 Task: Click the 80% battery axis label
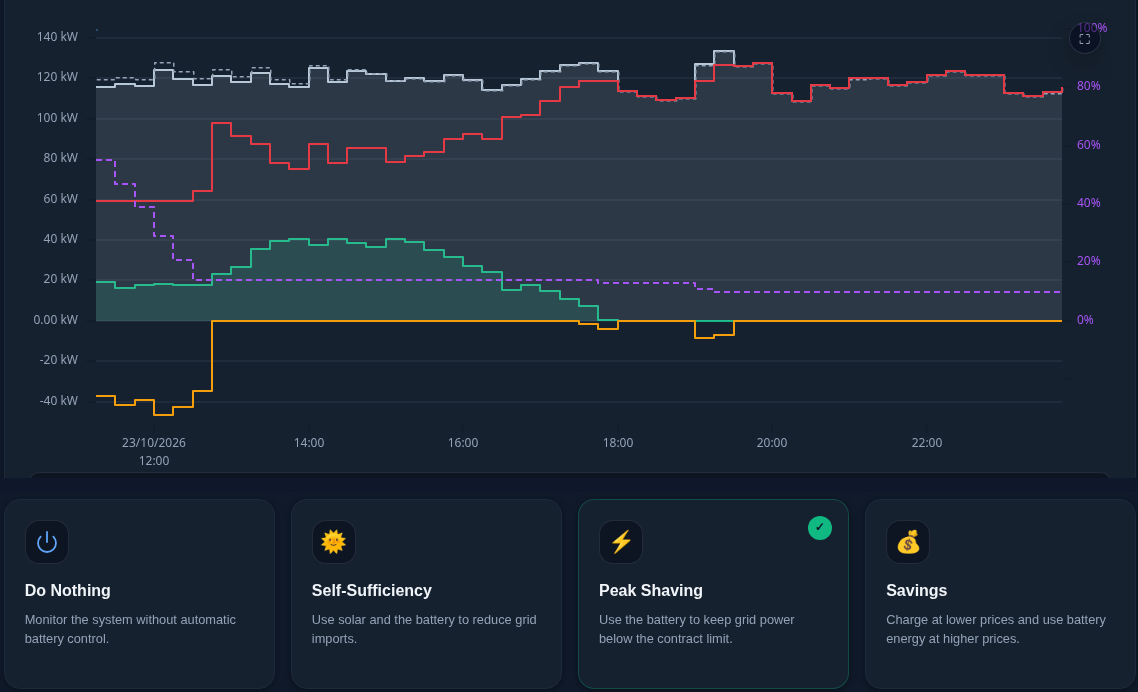pos(1089,86)
